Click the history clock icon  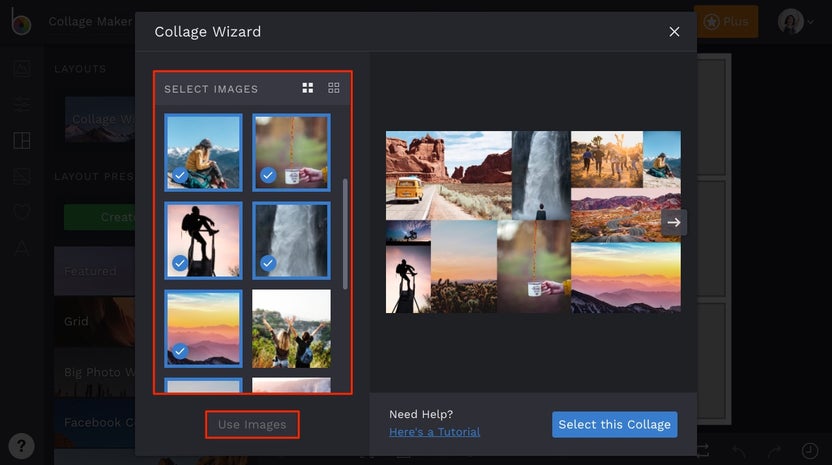pos(809,451)
